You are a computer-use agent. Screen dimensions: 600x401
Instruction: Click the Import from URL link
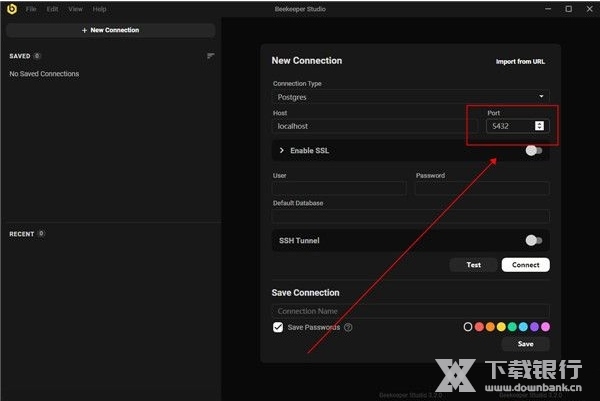click(520, 62)
